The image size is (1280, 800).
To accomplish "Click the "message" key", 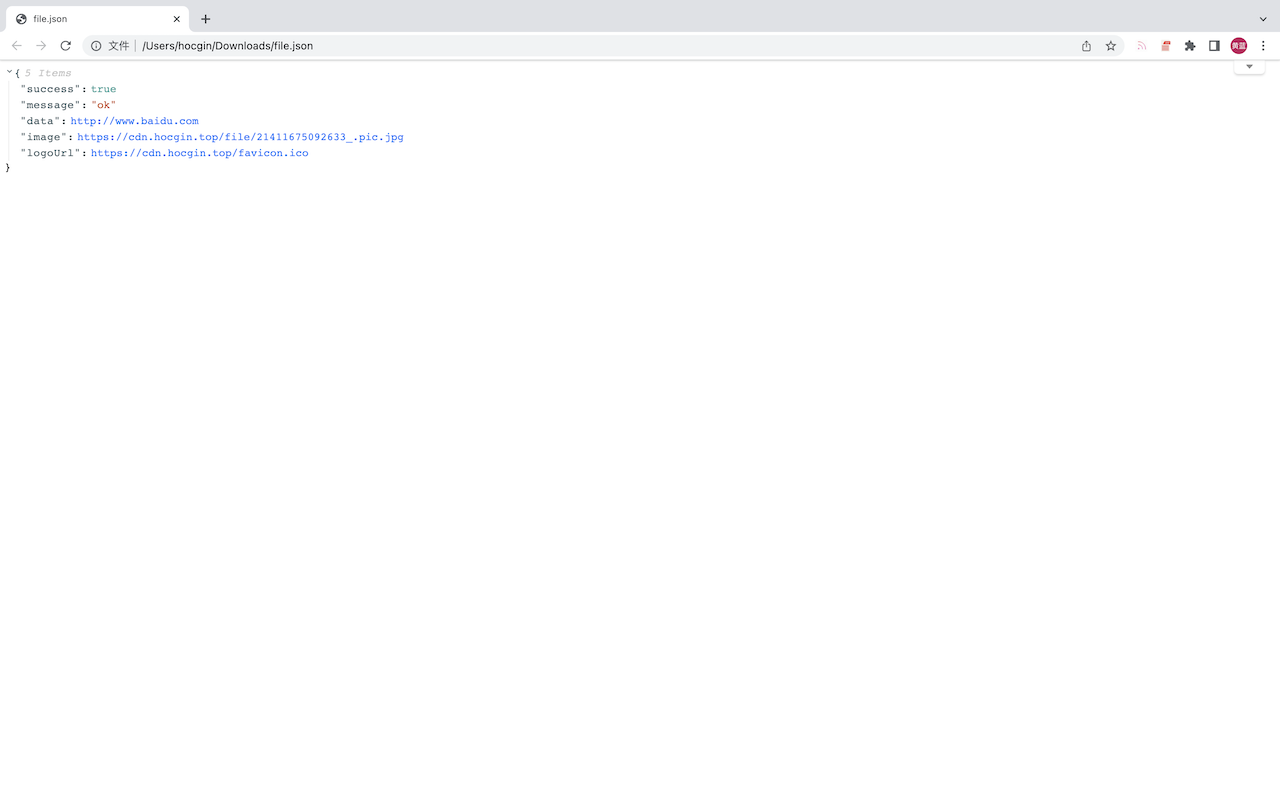I will pos(50,105).
